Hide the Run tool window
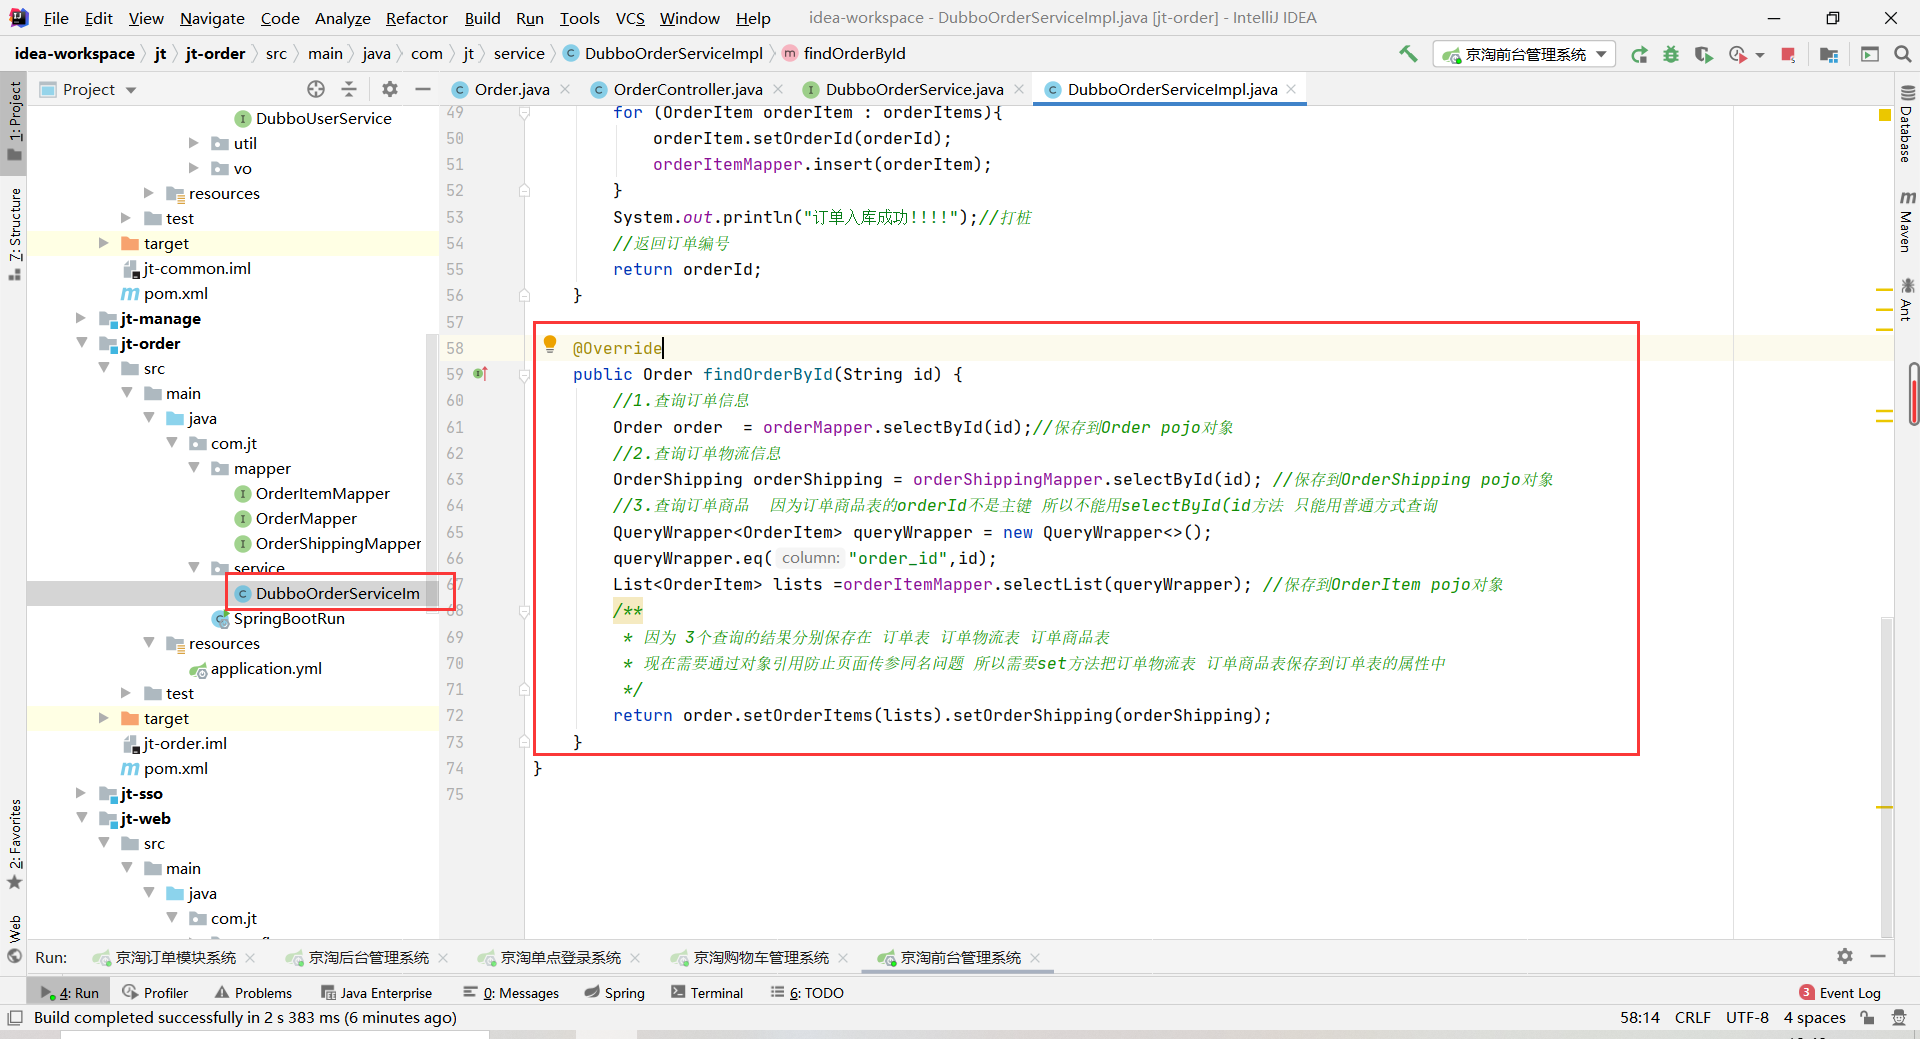The width and height of the screenshot is (1920, 1039). 1878,956
